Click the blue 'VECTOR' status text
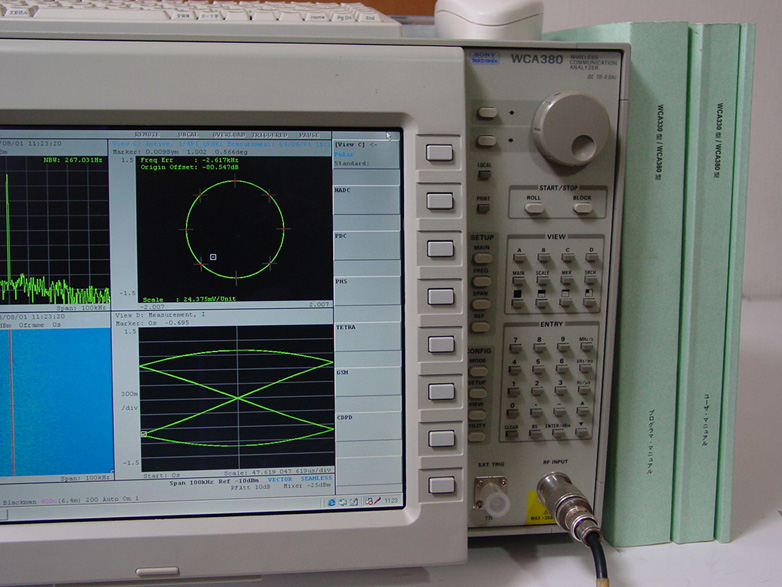Screen dimensions: 782x587 pos(280,479)
